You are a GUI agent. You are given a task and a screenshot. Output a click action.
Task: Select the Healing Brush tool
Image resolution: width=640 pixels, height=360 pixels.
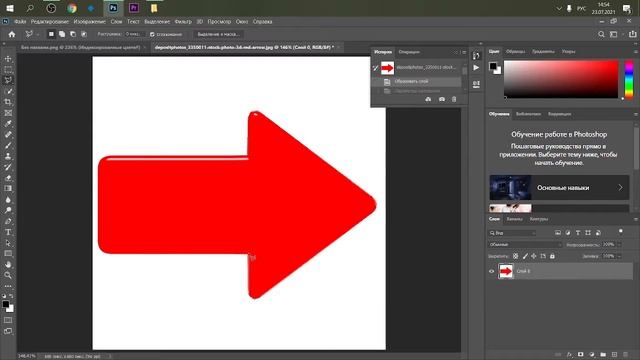coord(8,135)
